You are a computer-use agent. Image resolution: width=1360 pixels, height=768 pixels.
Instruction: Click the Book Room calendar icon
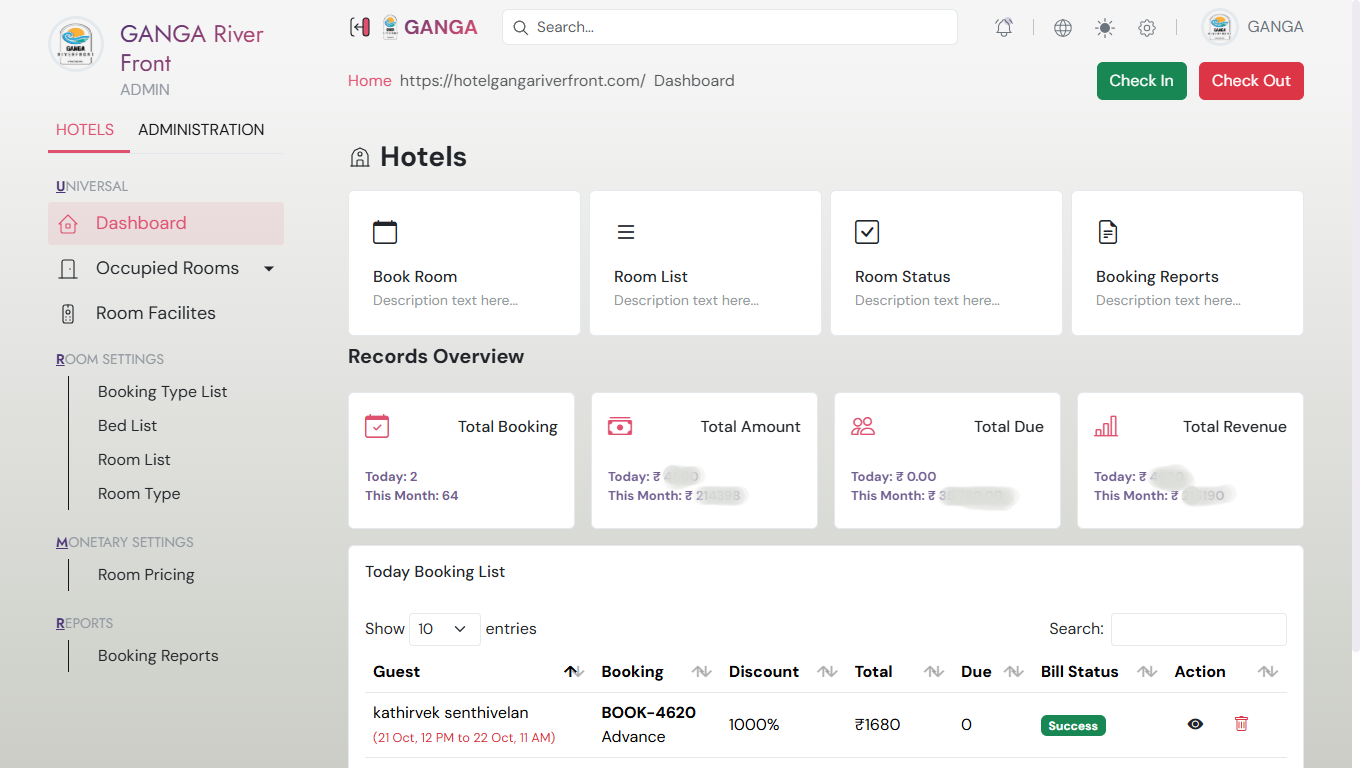pyautogui.click(x=385, y=231)
